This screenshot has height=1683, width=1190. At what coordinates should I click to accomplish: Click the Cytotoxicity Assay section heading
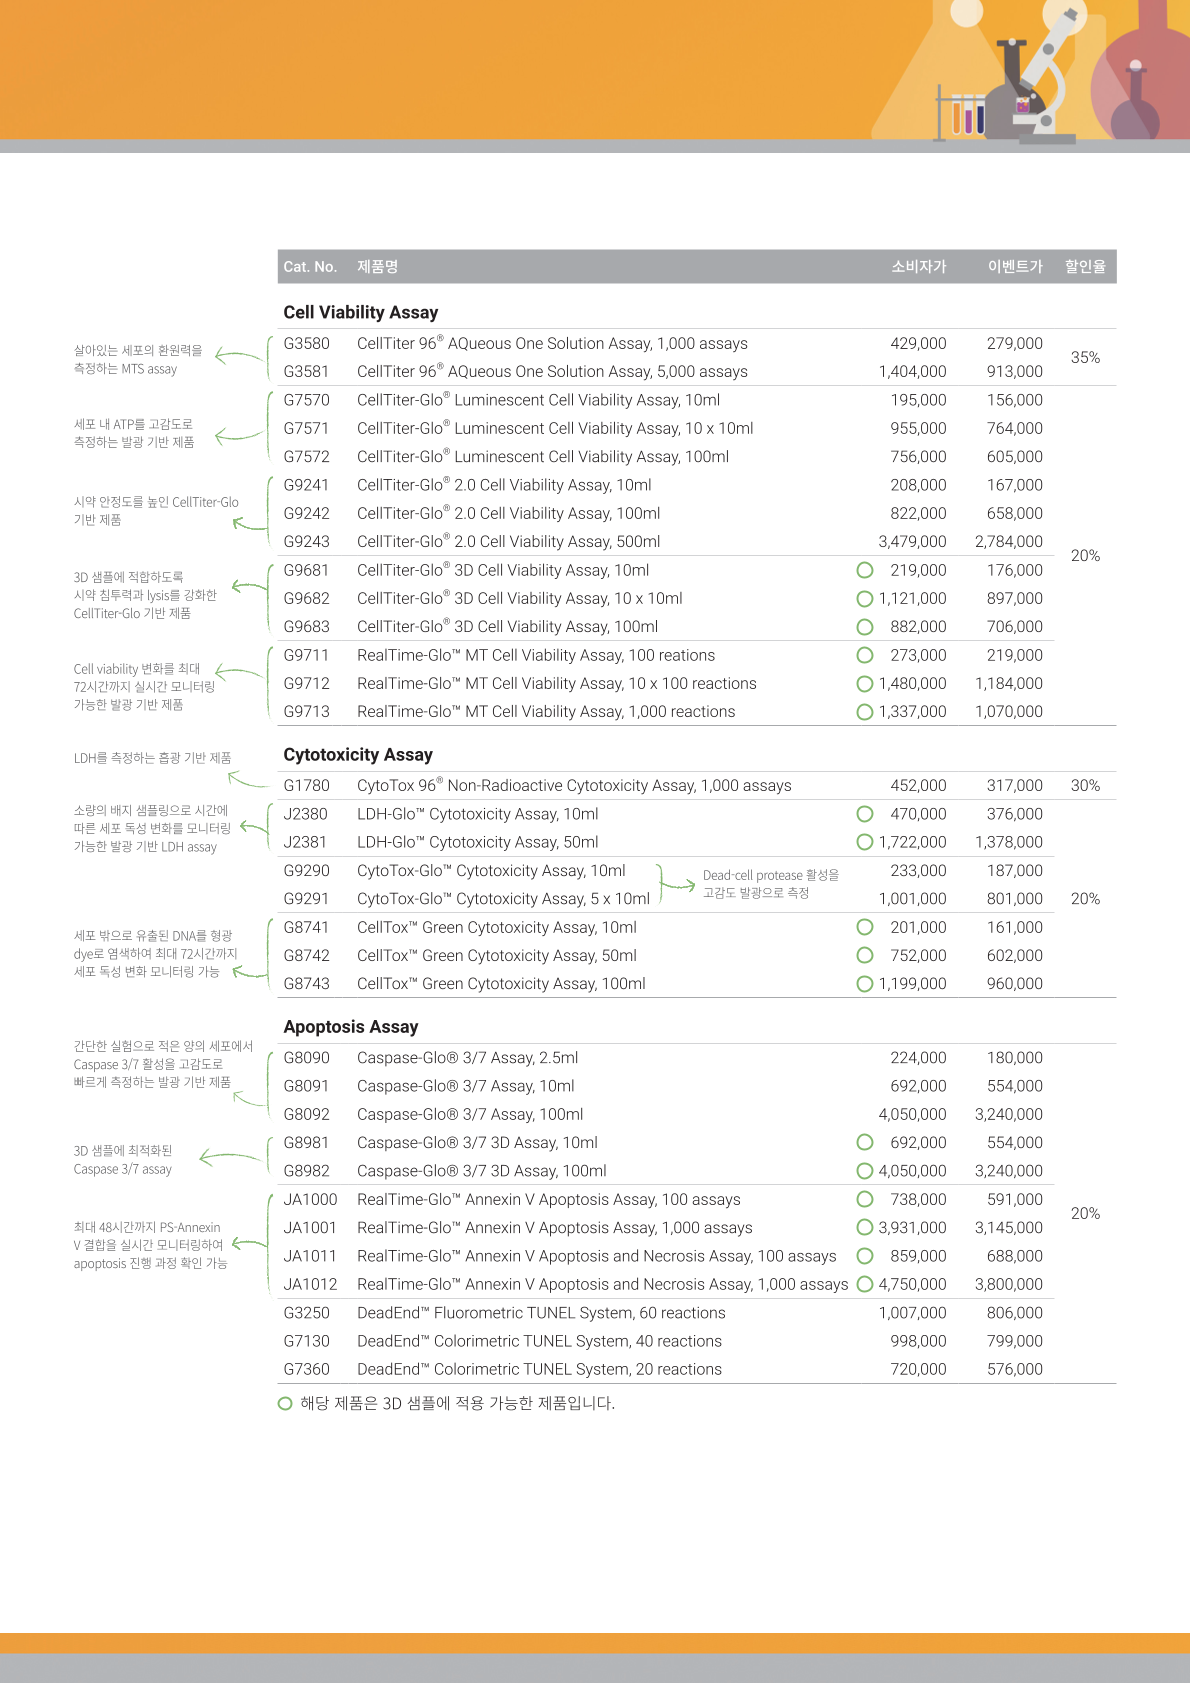(x=358, y=755)
